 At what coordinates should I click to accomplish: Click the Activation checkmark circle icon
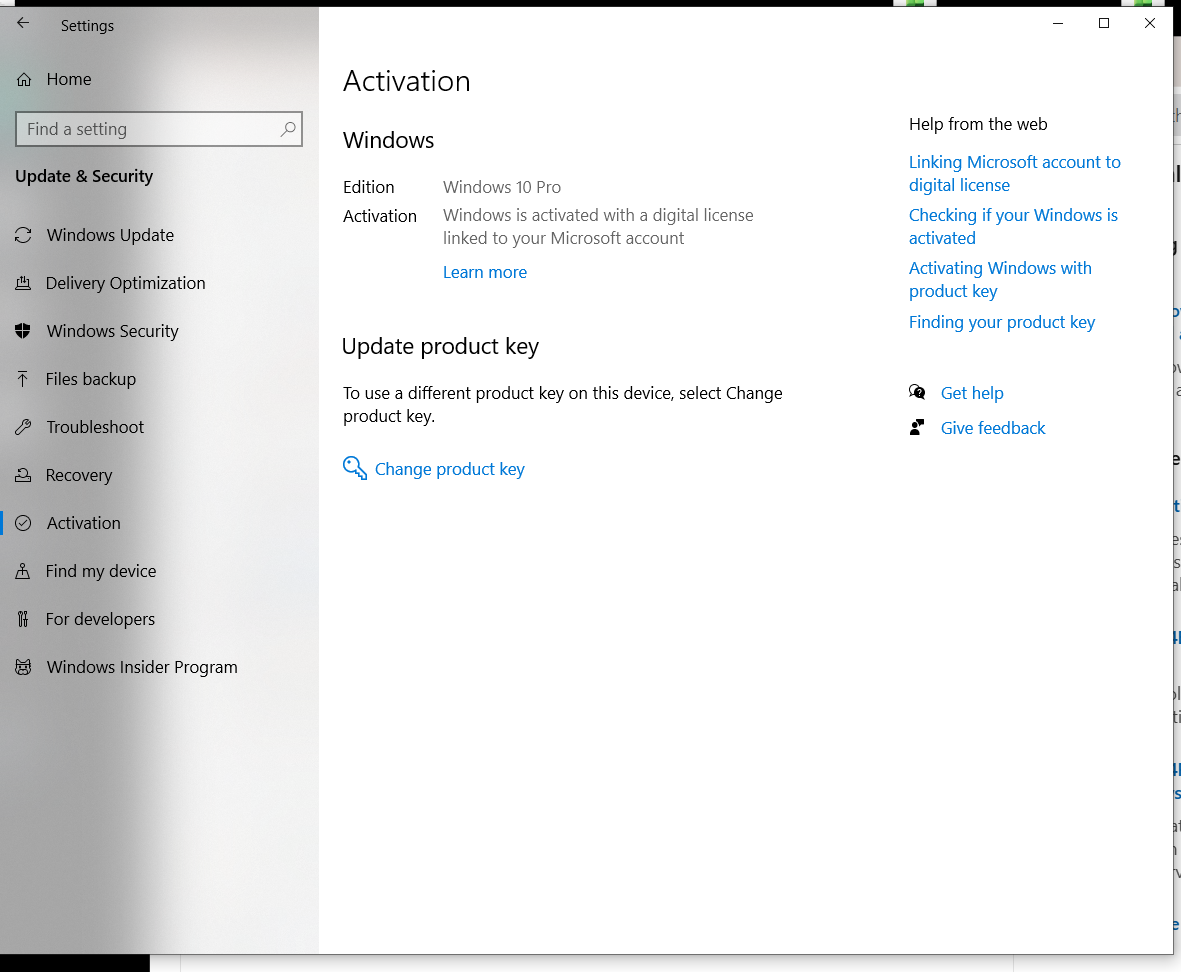point(23,523)
